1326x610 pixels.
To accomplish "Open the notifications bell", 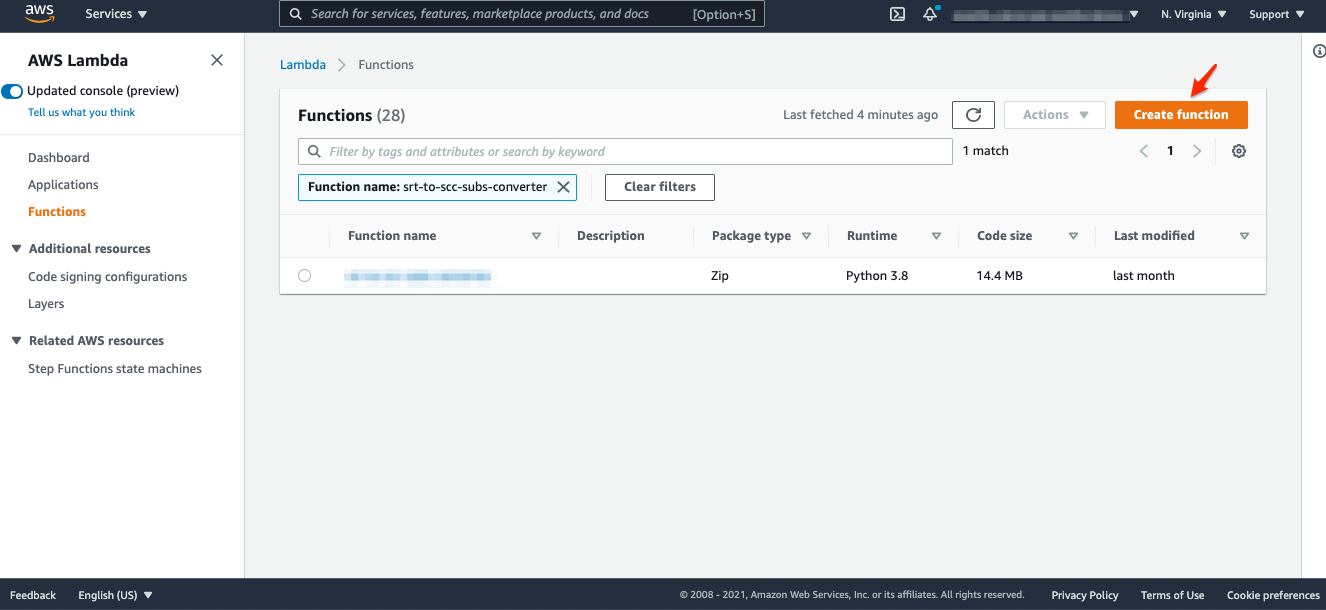I will pyautogui.click(x=931, y=14).
